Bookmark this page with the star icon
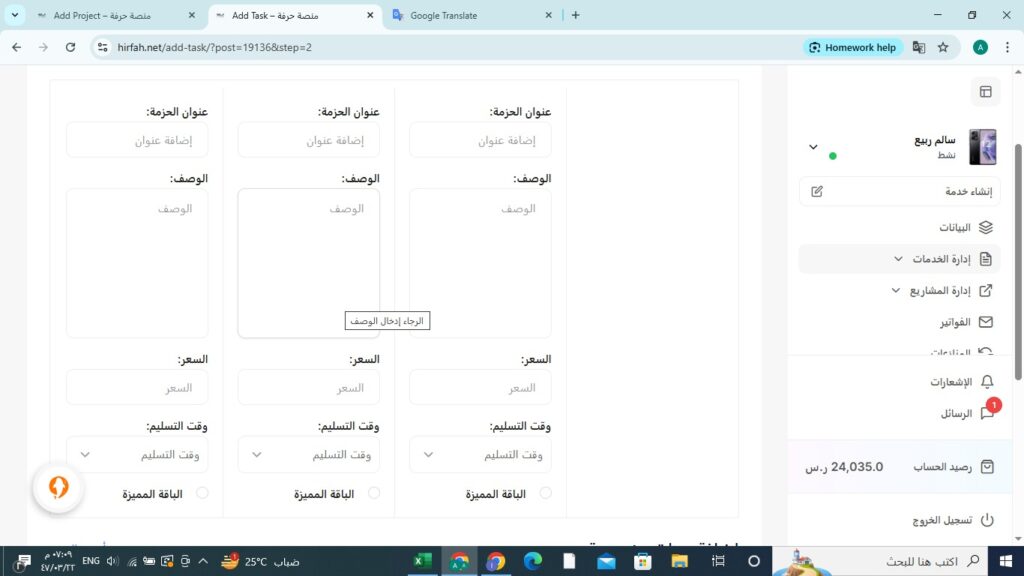The image size is (1024, 576). (943, 47)
